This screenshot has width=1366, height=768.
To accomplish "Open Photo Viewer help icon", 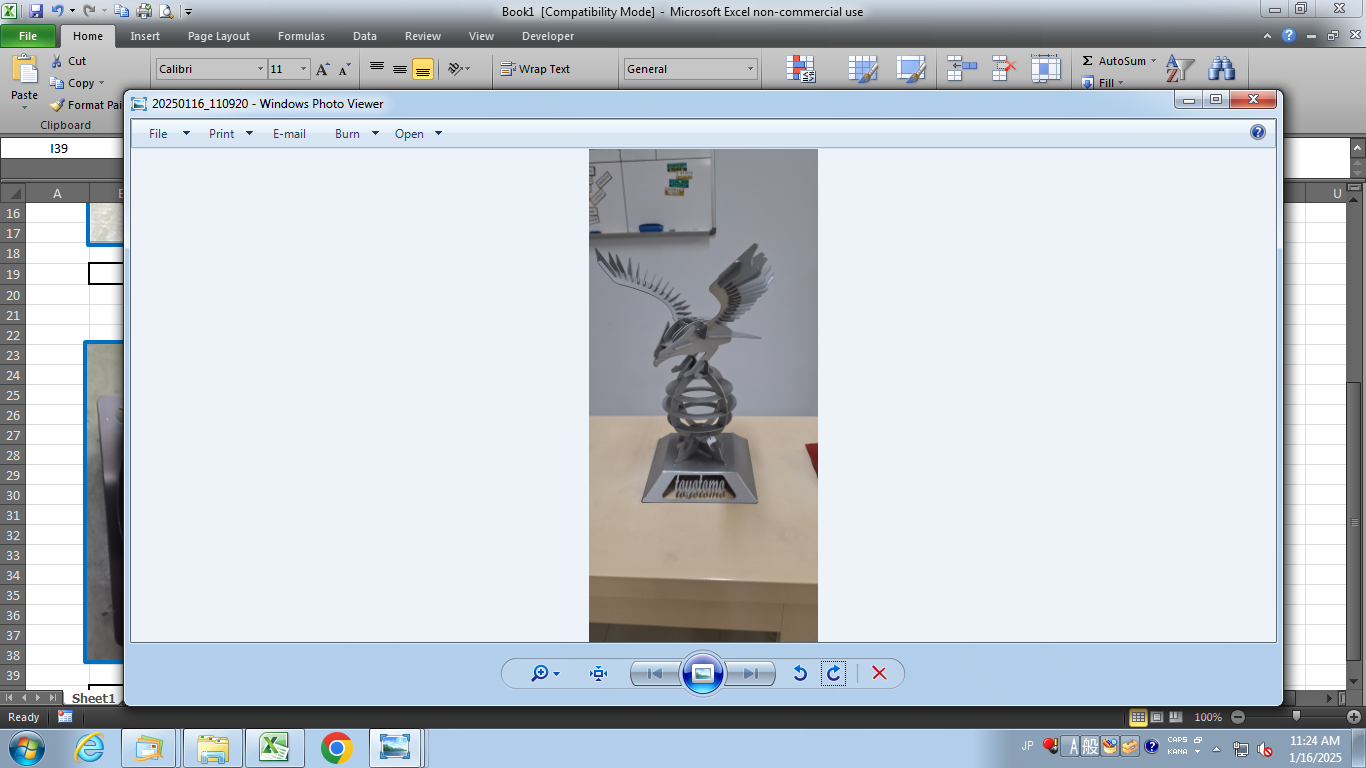I will pos(1258,132).
